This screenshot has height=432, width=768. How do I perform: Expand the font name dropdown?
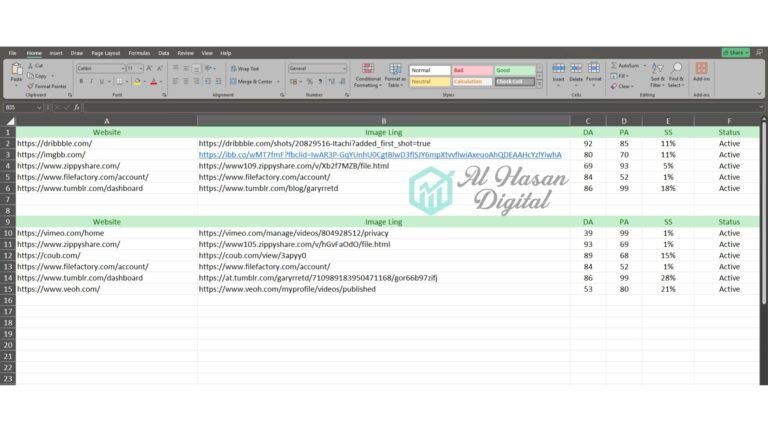click(x=121, y=68)
